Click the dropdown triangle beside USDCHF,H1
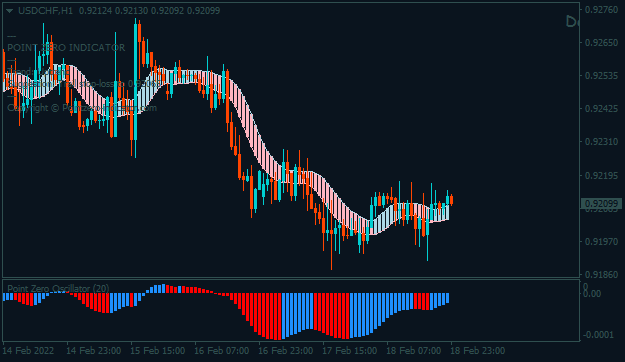The height and width of the screenshot is (362, 625). (x=9, y=11)
